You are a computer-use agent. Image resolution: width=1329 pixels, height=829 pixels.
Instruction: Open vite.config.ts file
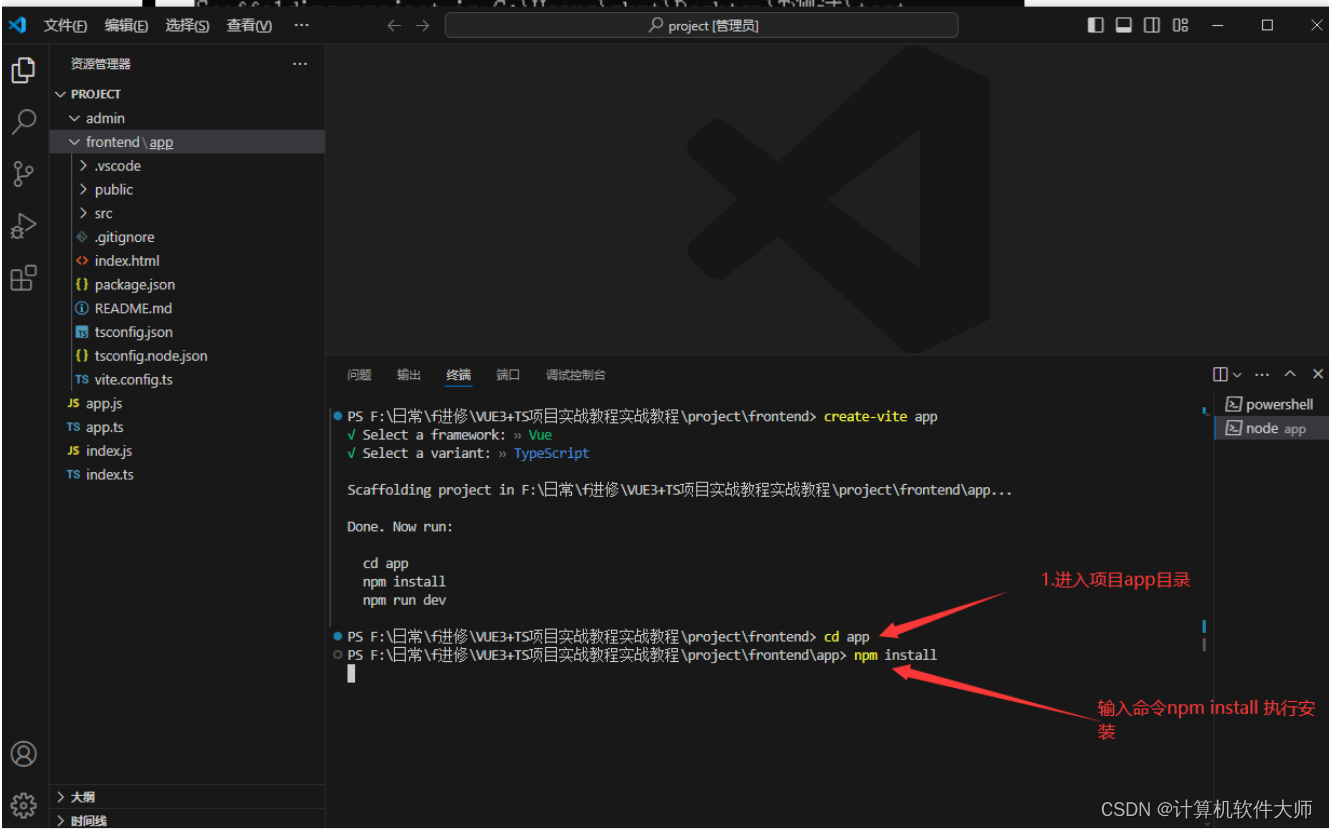[187, 380]
